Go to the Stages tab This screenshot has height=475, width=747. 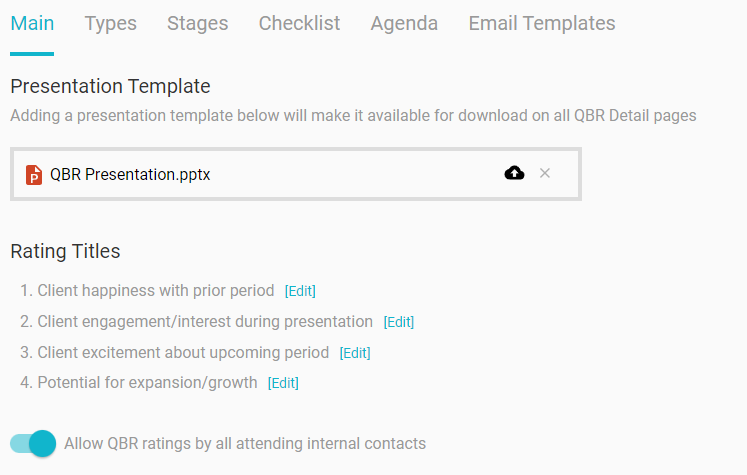point(197,23)
